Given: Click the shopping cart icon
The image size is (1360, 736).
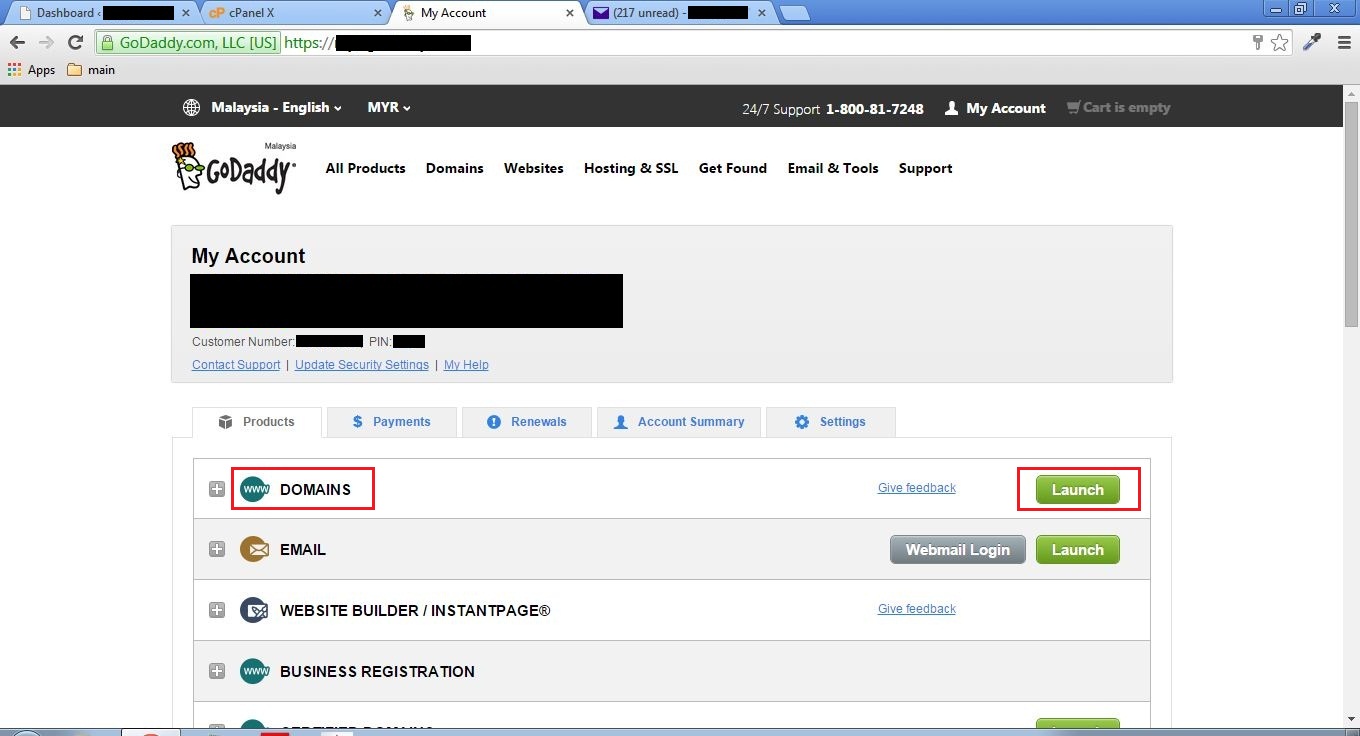Looking at the screenshot, I should pyautogui.click(x=1073, y=107).
